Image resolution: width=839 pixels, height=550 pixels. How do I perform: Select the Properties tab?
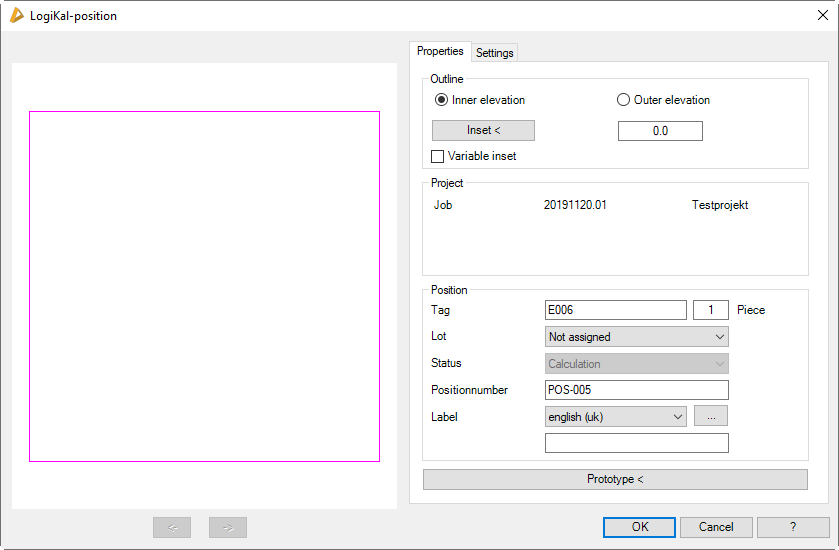[440, 52]
